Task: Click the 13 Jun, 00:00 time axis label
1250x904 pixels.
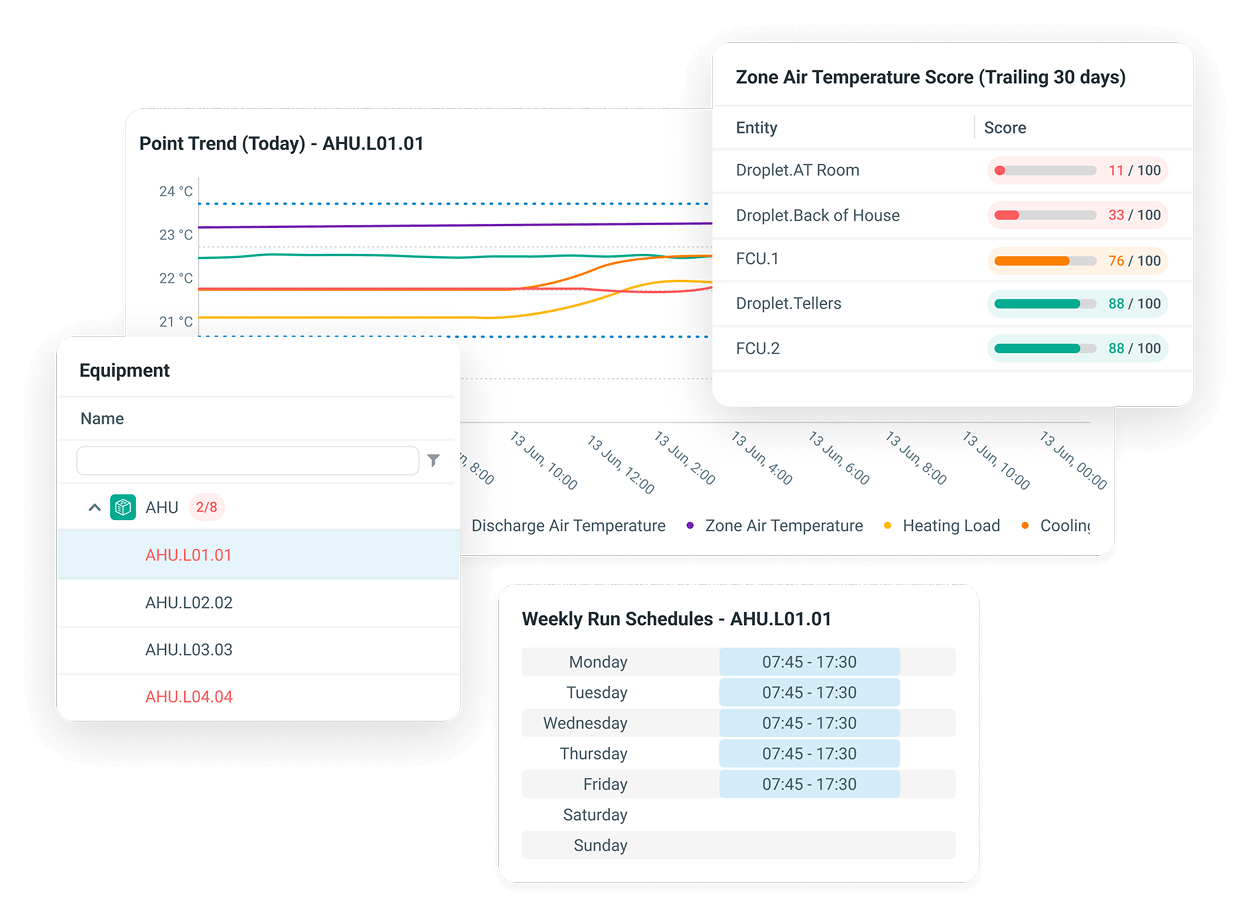Action: tap(1073, 461)
